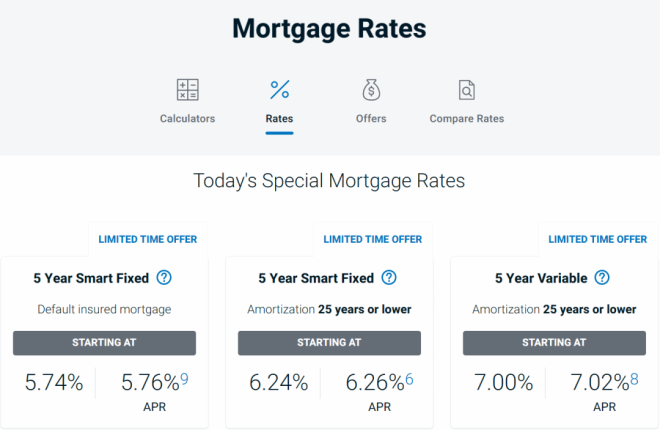The image size is (660, 430).
Task: Click Limited Time Offer badge above 5 Year Variable
Action: 597,239
